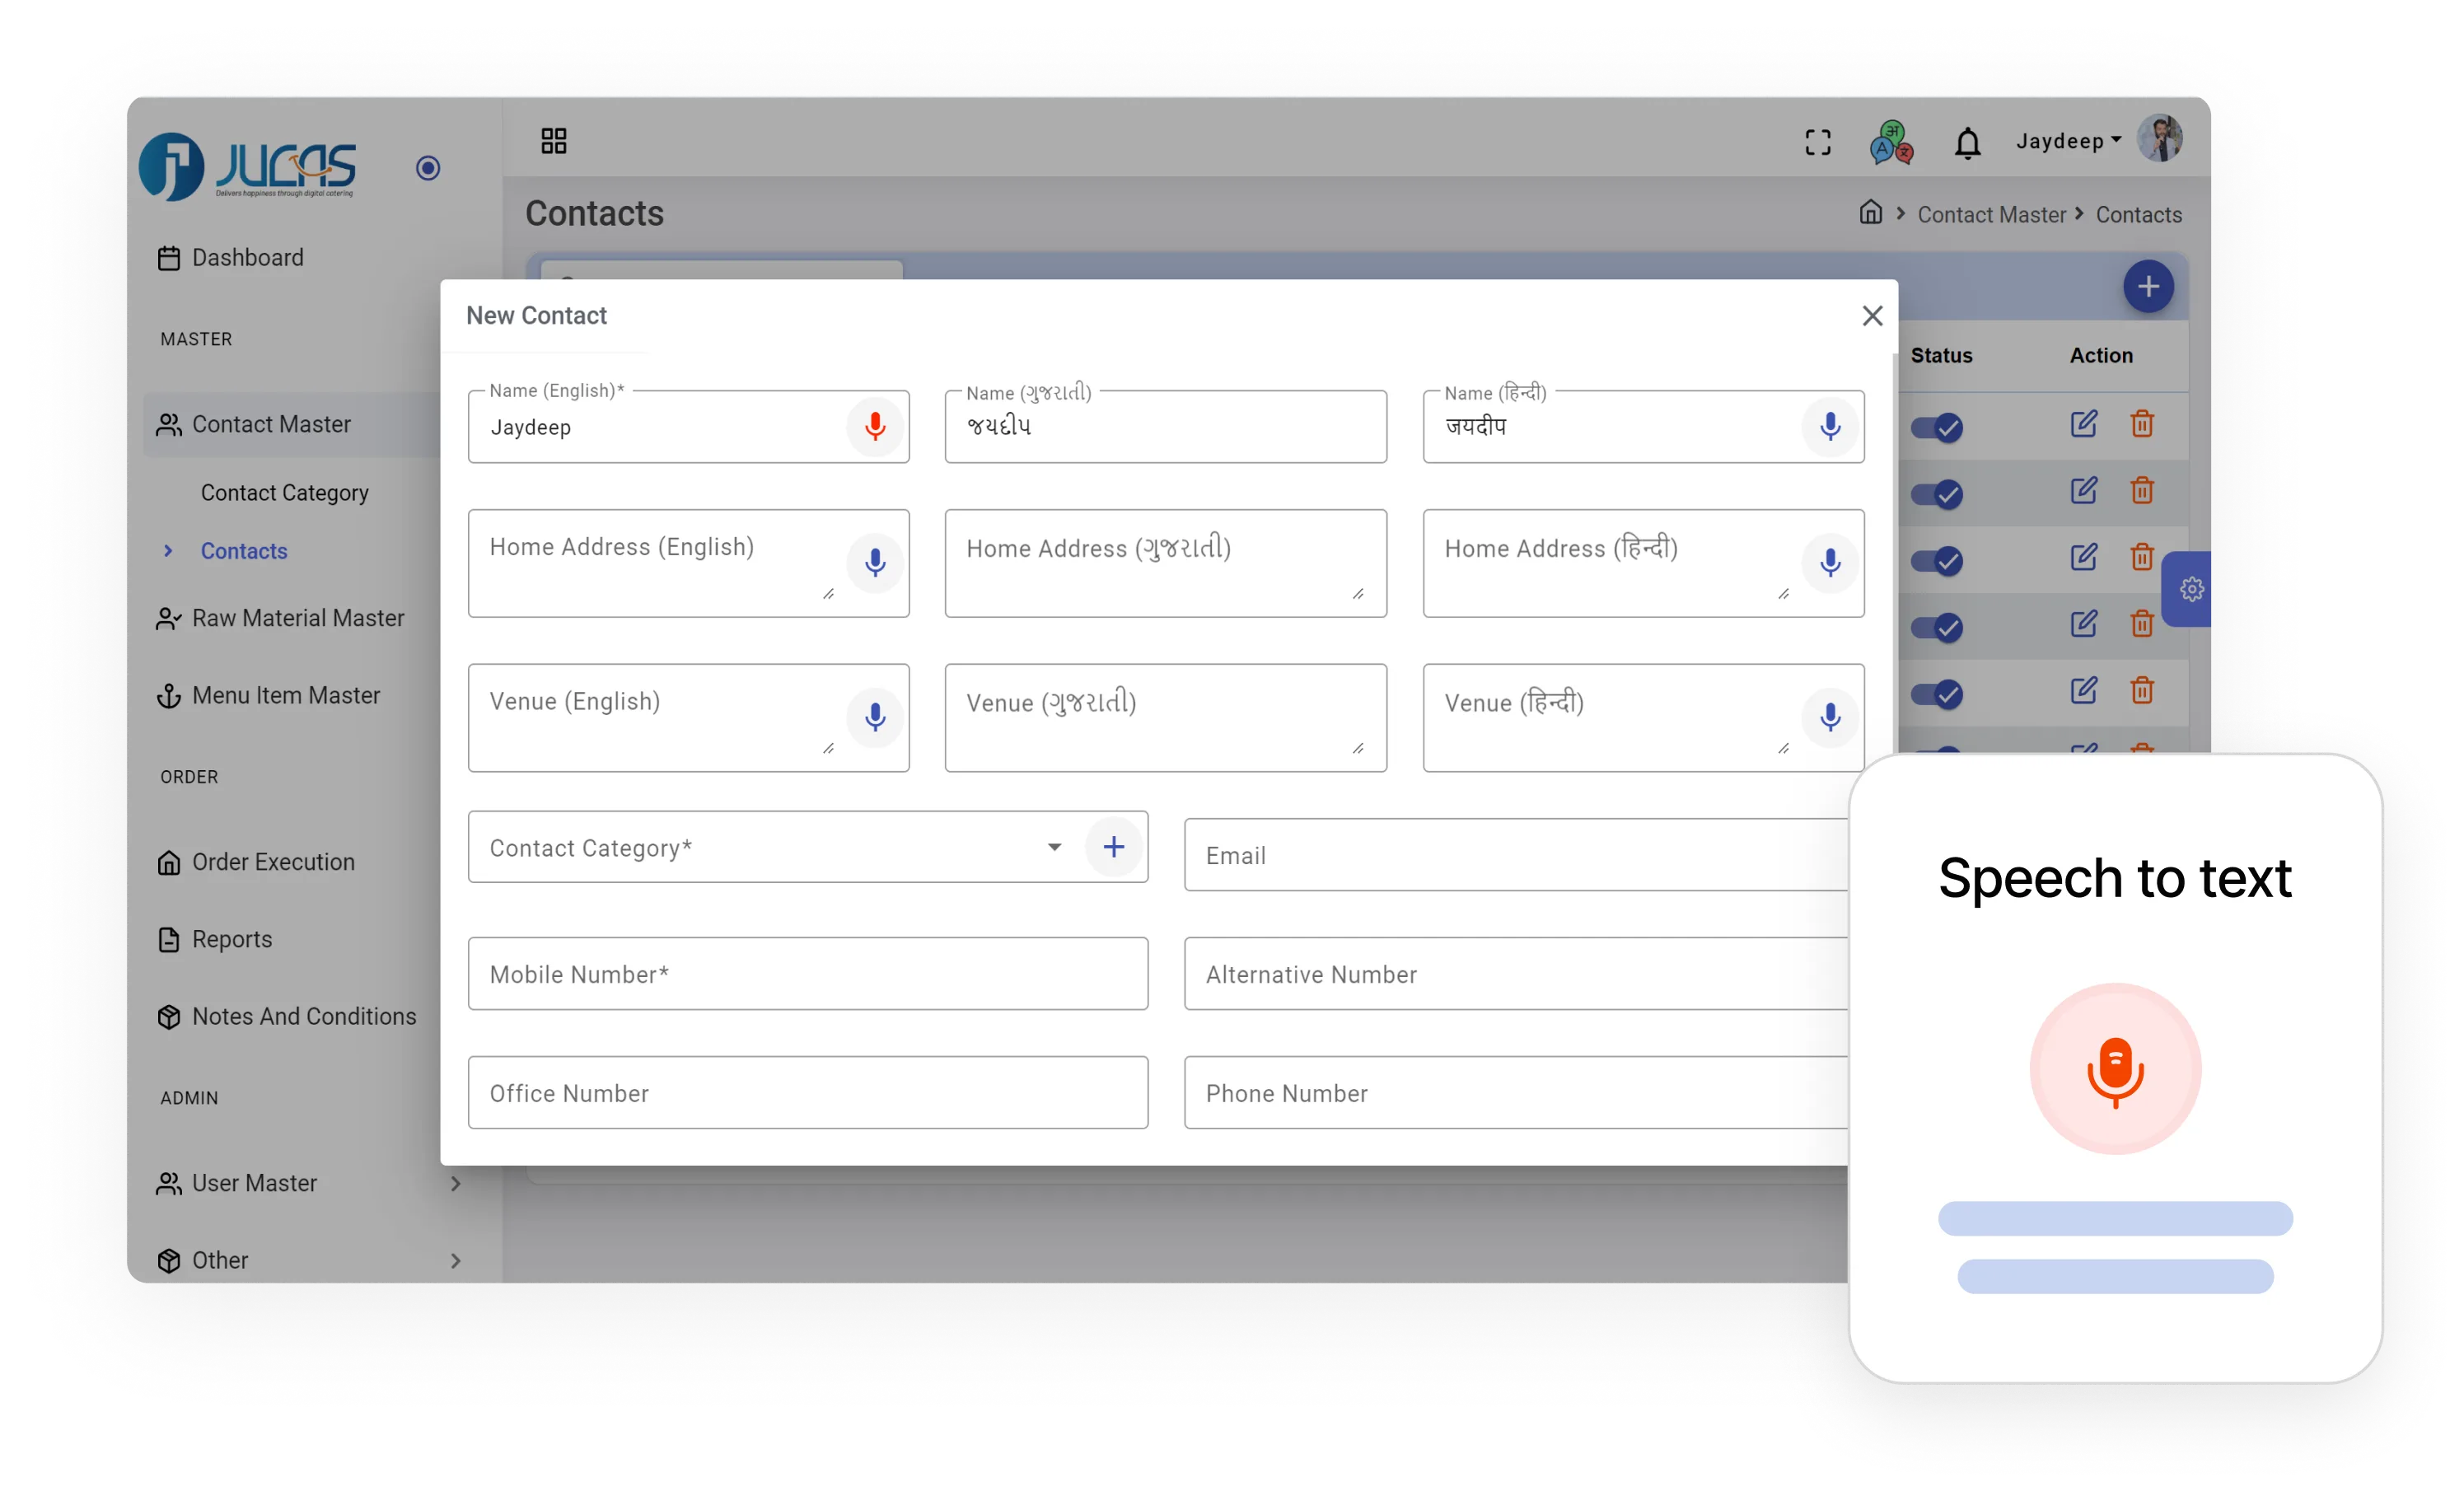Open the notifications bell
2464x1491 pixels.
pos(1967,142)
